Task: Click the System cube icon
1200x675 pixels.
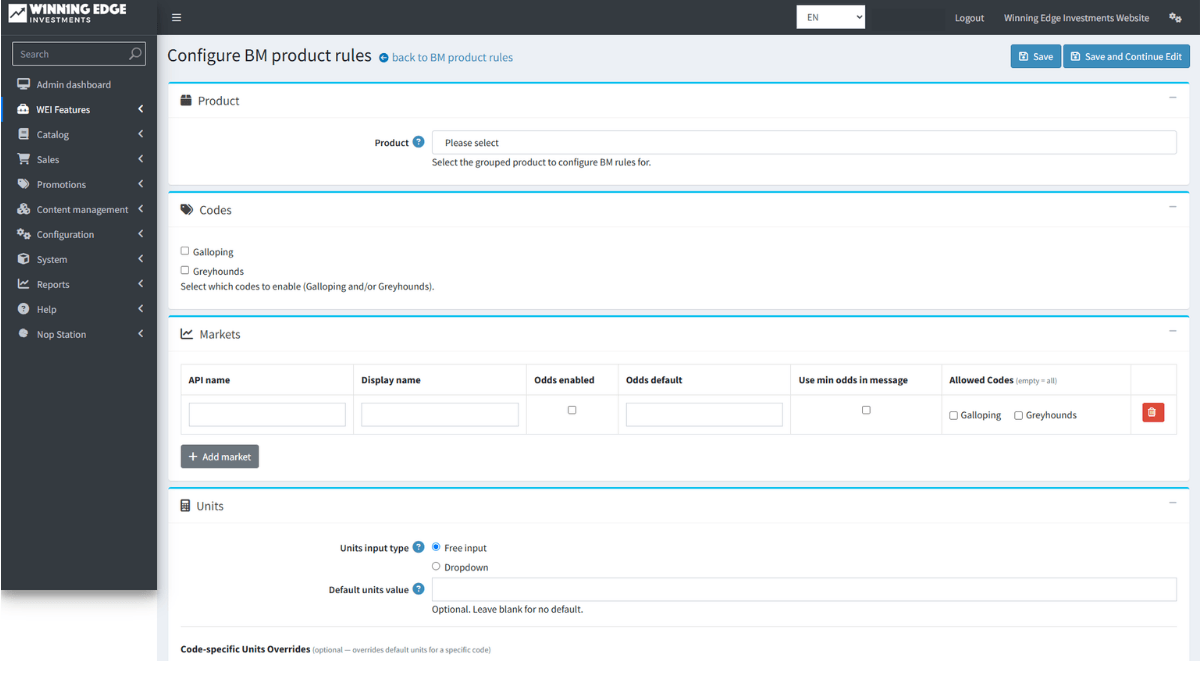Action: pyautogui.click(x=24, y=259)
